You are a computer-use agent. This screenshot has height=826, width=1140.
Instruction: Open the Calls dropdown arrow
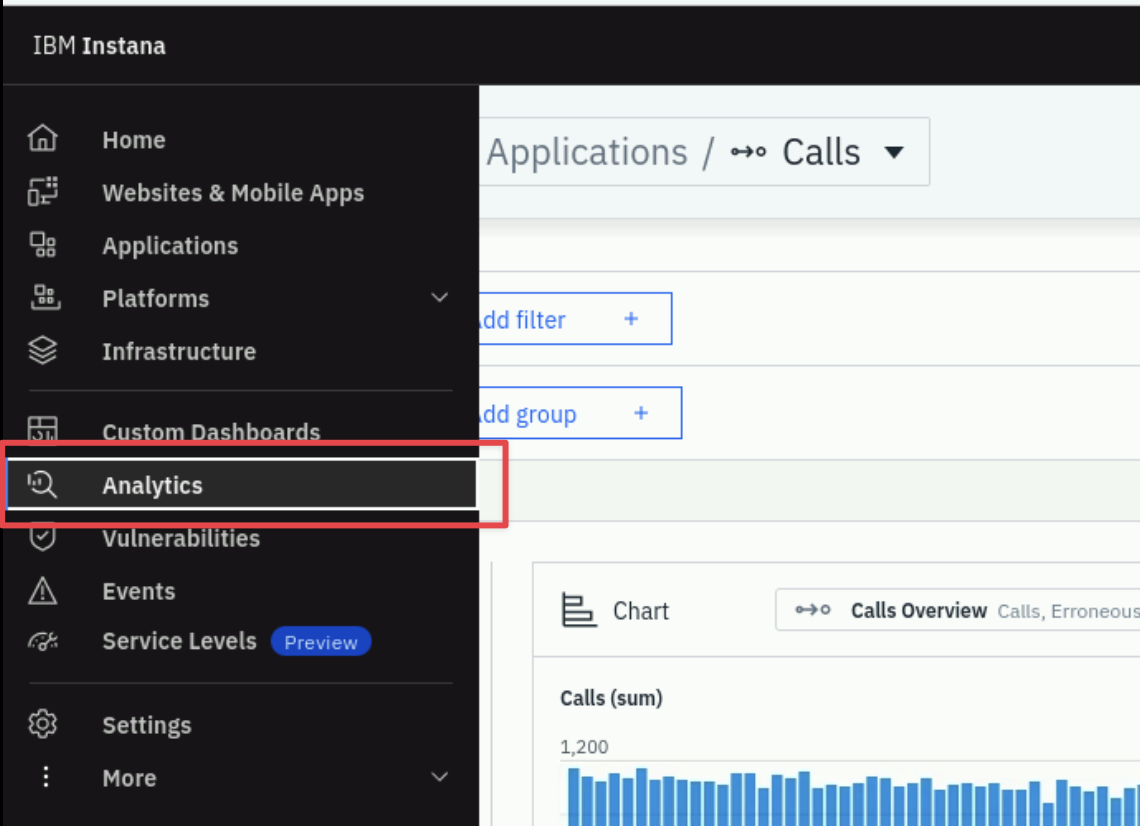click(894, 153)
